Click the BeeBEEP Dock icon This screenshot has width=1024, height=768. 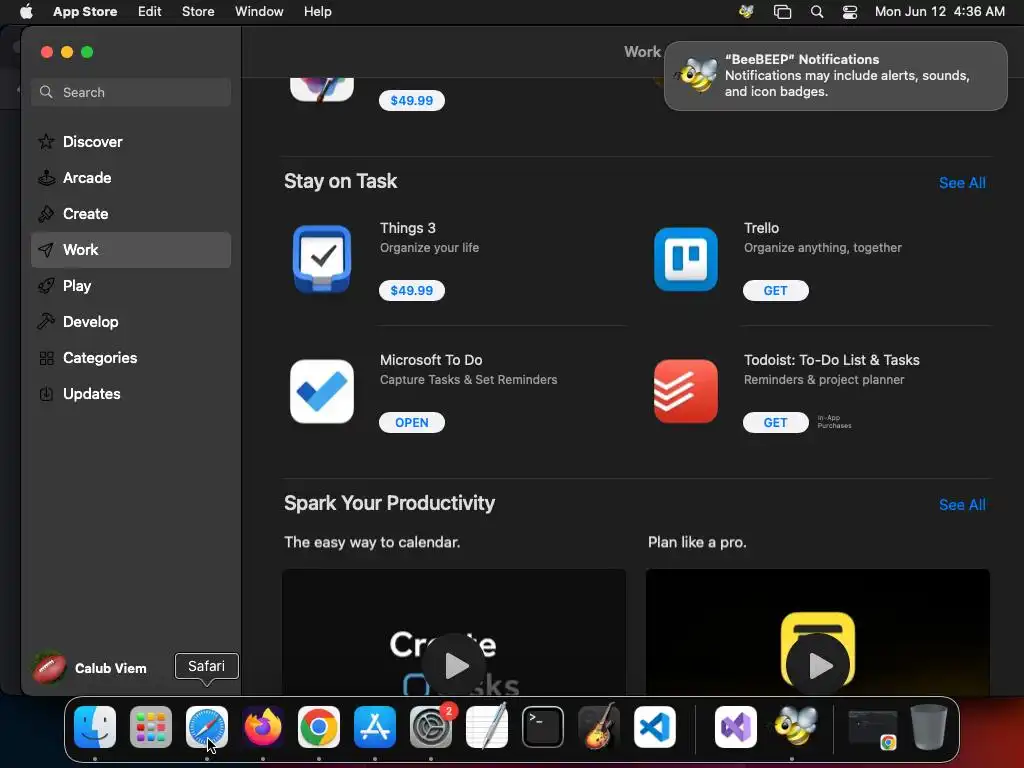click(x=792, y=726)
